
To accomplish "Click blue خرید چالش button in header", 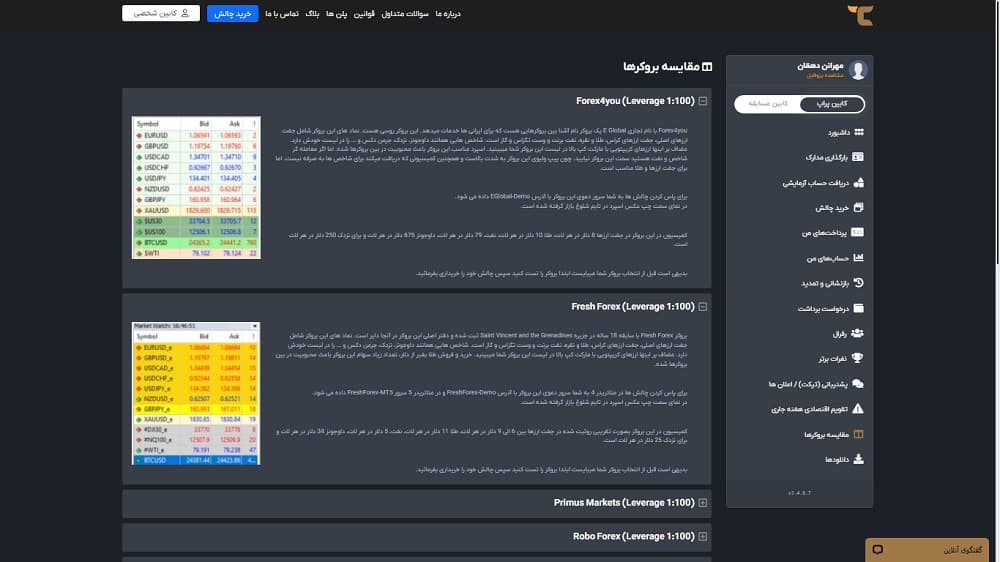I will [x=232, y=13].
